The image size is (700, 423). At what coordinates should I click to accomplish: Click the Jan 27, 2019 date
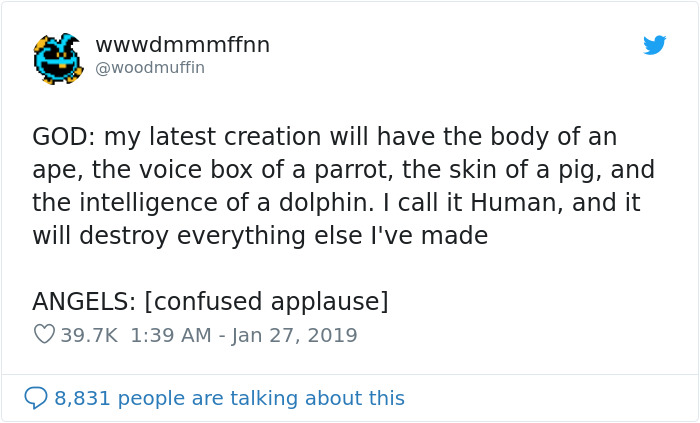pos(294,335)
